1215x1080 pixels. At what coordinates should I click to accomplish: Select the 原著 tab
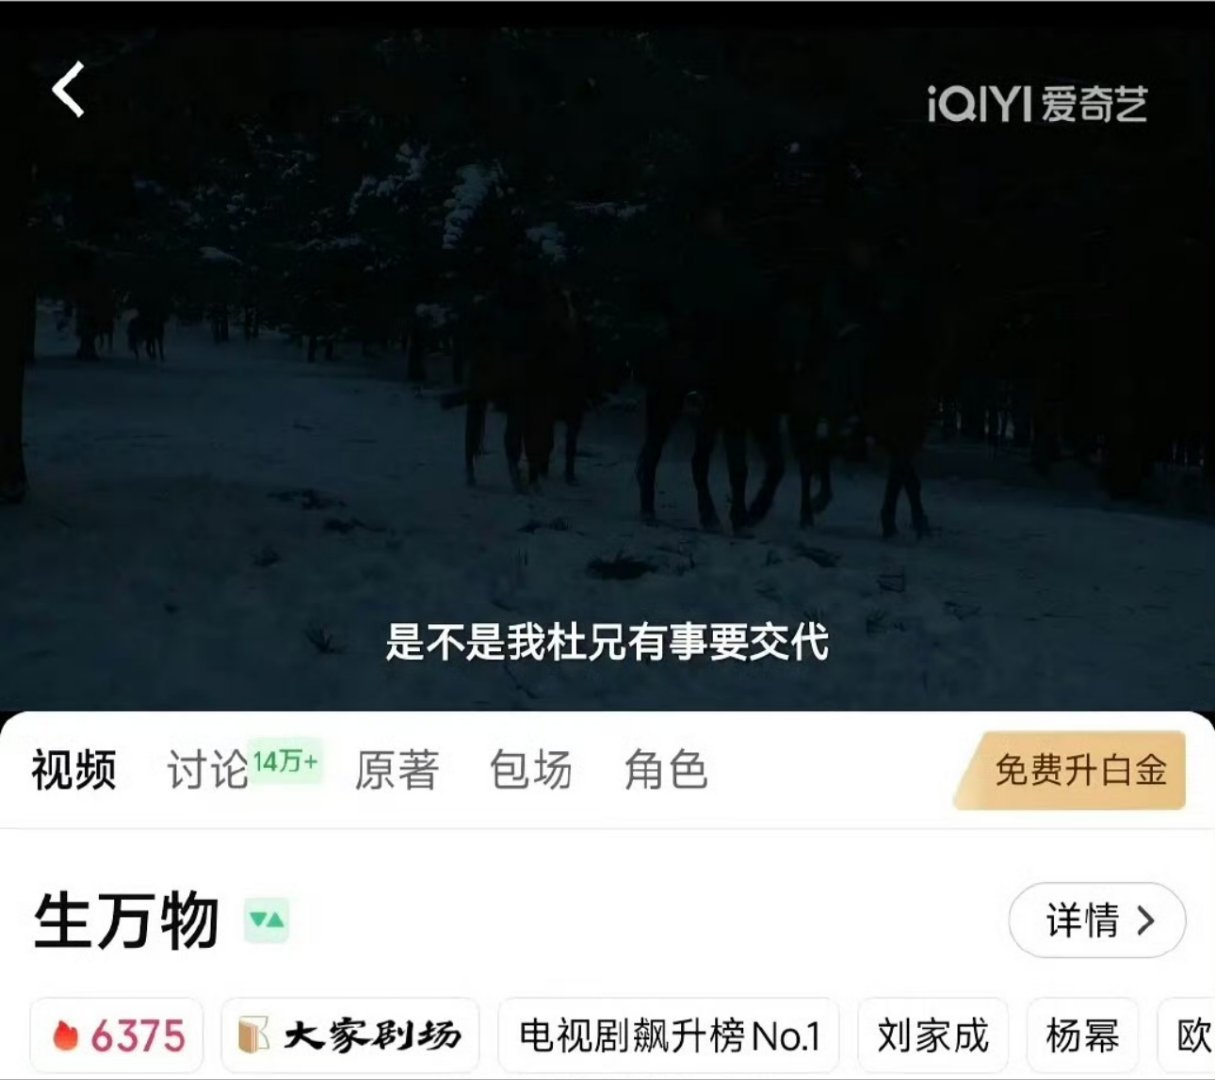(x=397, y=770)
